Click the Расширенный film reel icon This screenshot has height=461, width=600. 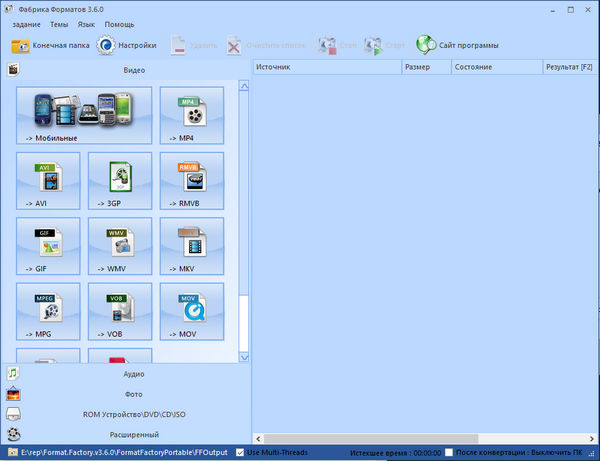tap(13, 434)
